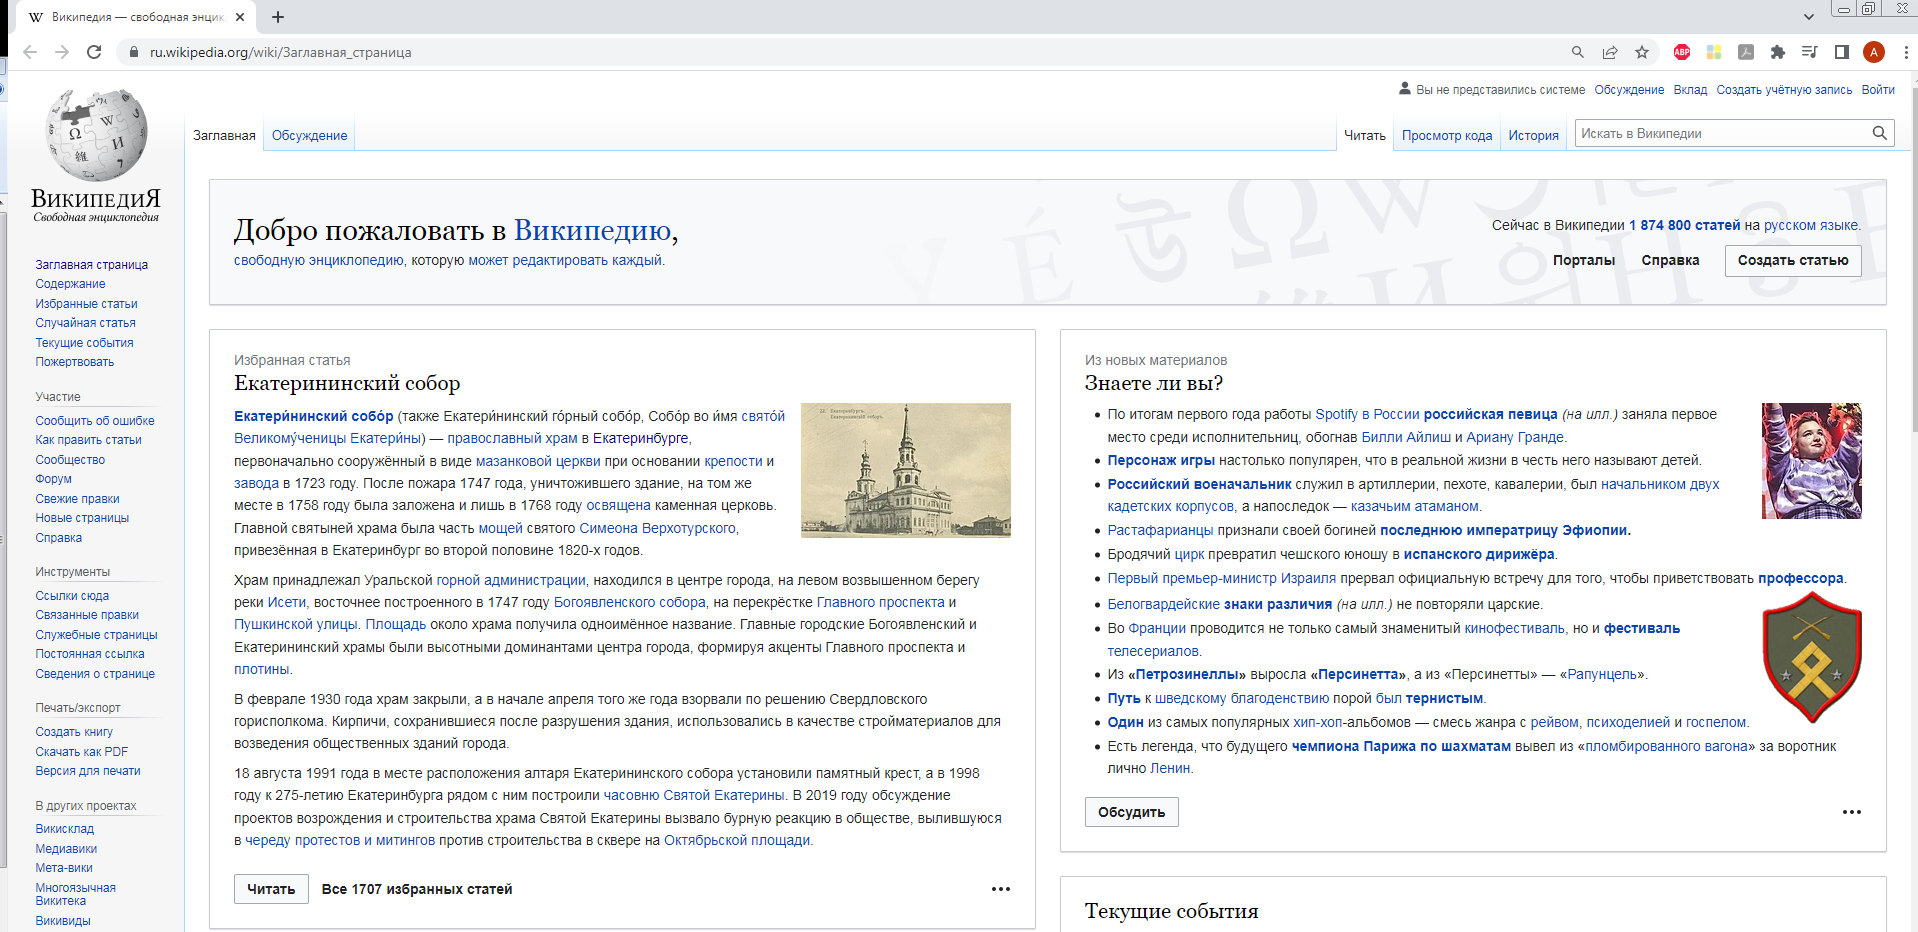The width and height of the screenshot is (1918, 932).
Task: Click Версия для печати link
Action: [88, 771]
